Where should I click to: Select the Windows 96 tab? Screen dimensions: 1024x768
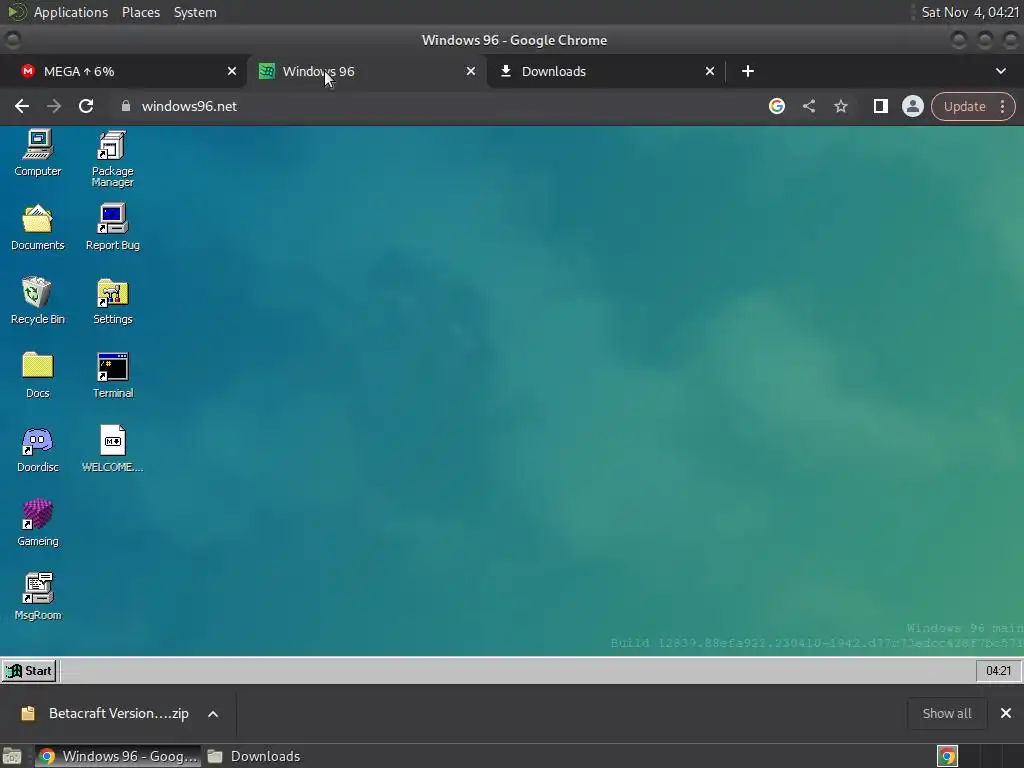pos(366,71)
